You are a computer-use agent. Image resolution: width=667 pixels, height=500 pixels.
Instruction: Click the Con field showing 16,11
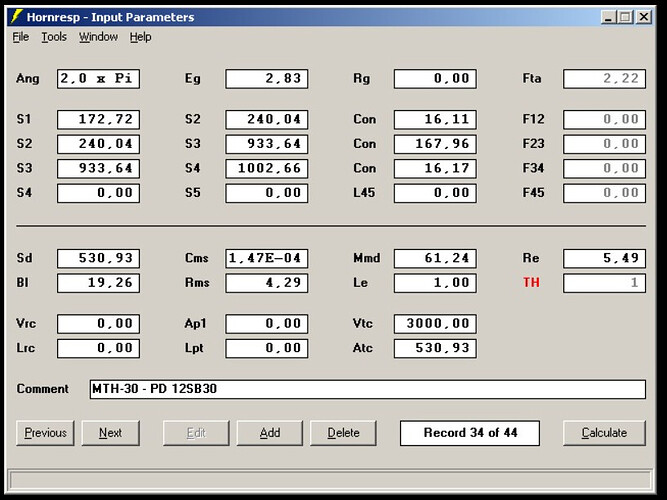[435, 120]
